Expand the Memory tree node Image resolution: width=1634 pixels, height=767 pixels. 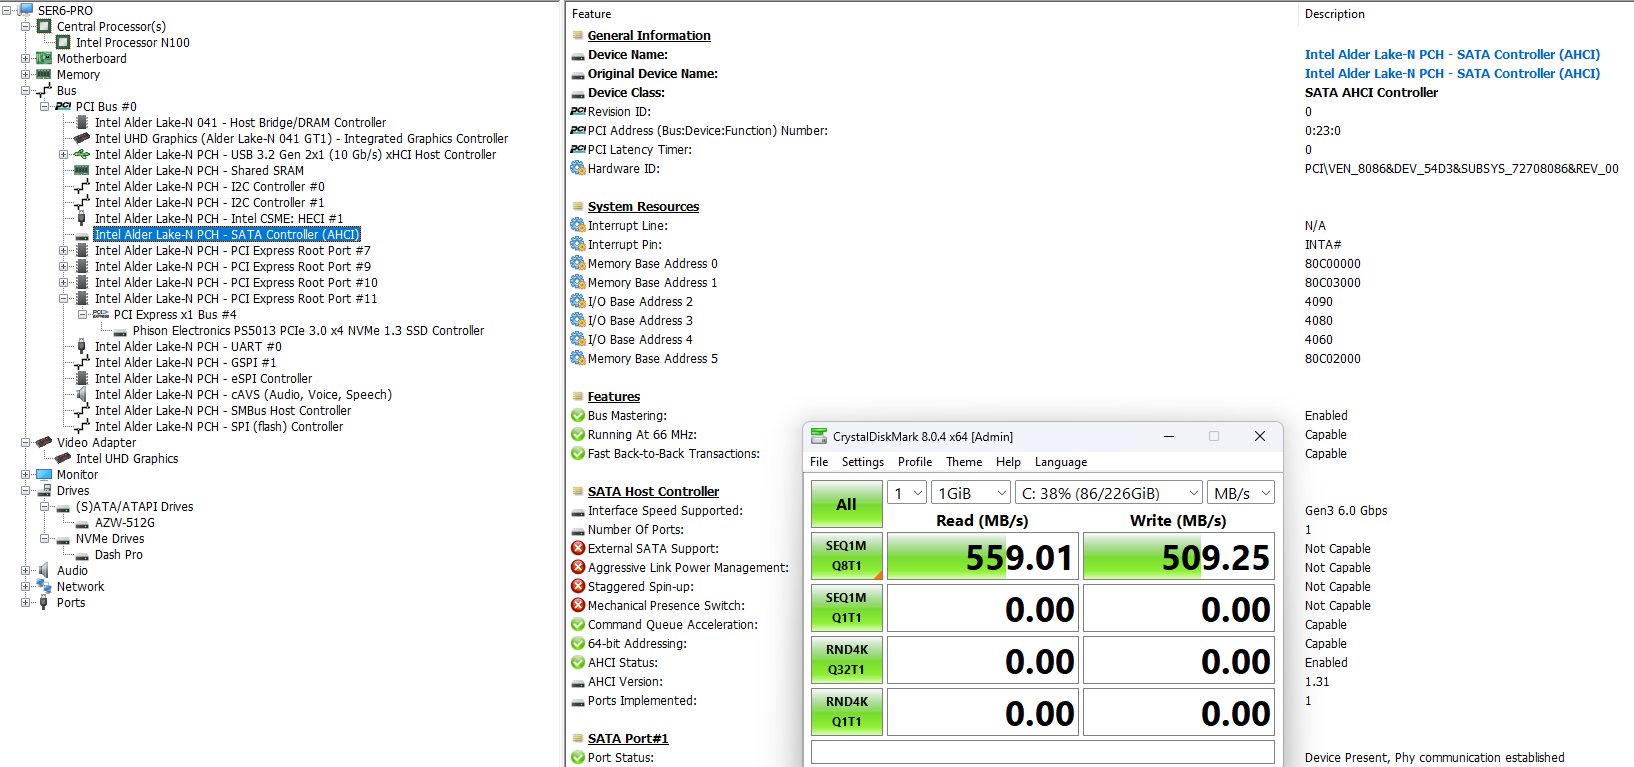point(26,74)
